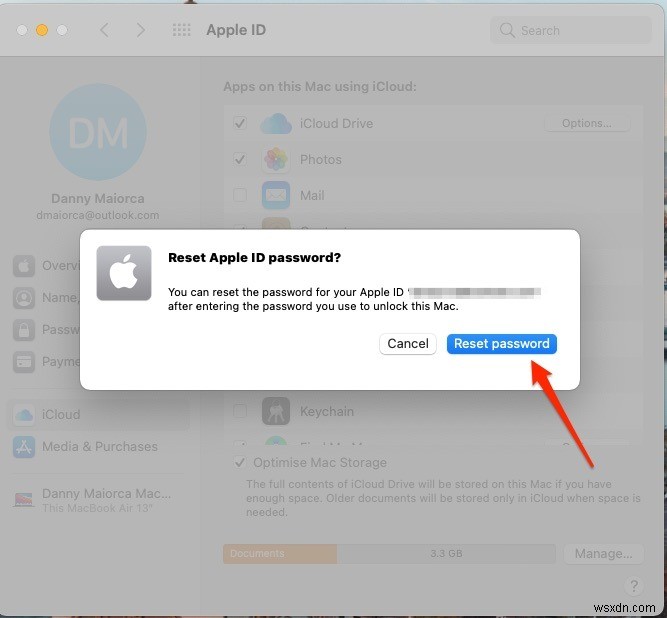Select Danny Maiorca MacBook Air device

[98, 500]
